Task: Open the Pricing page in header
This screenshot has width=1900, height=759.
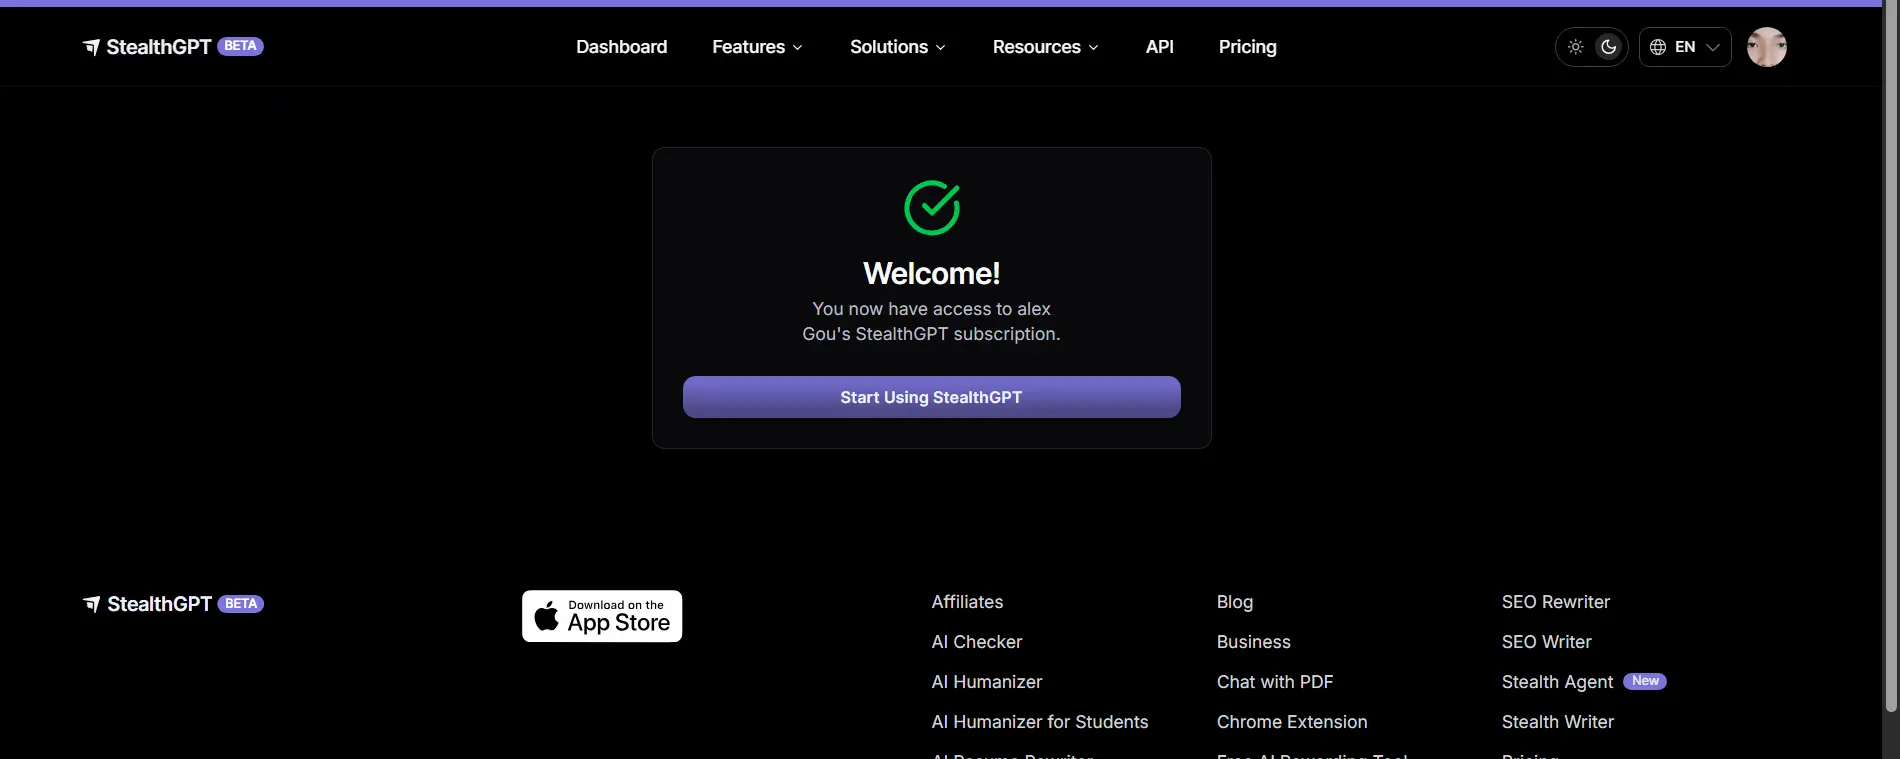Action: 1248,47
